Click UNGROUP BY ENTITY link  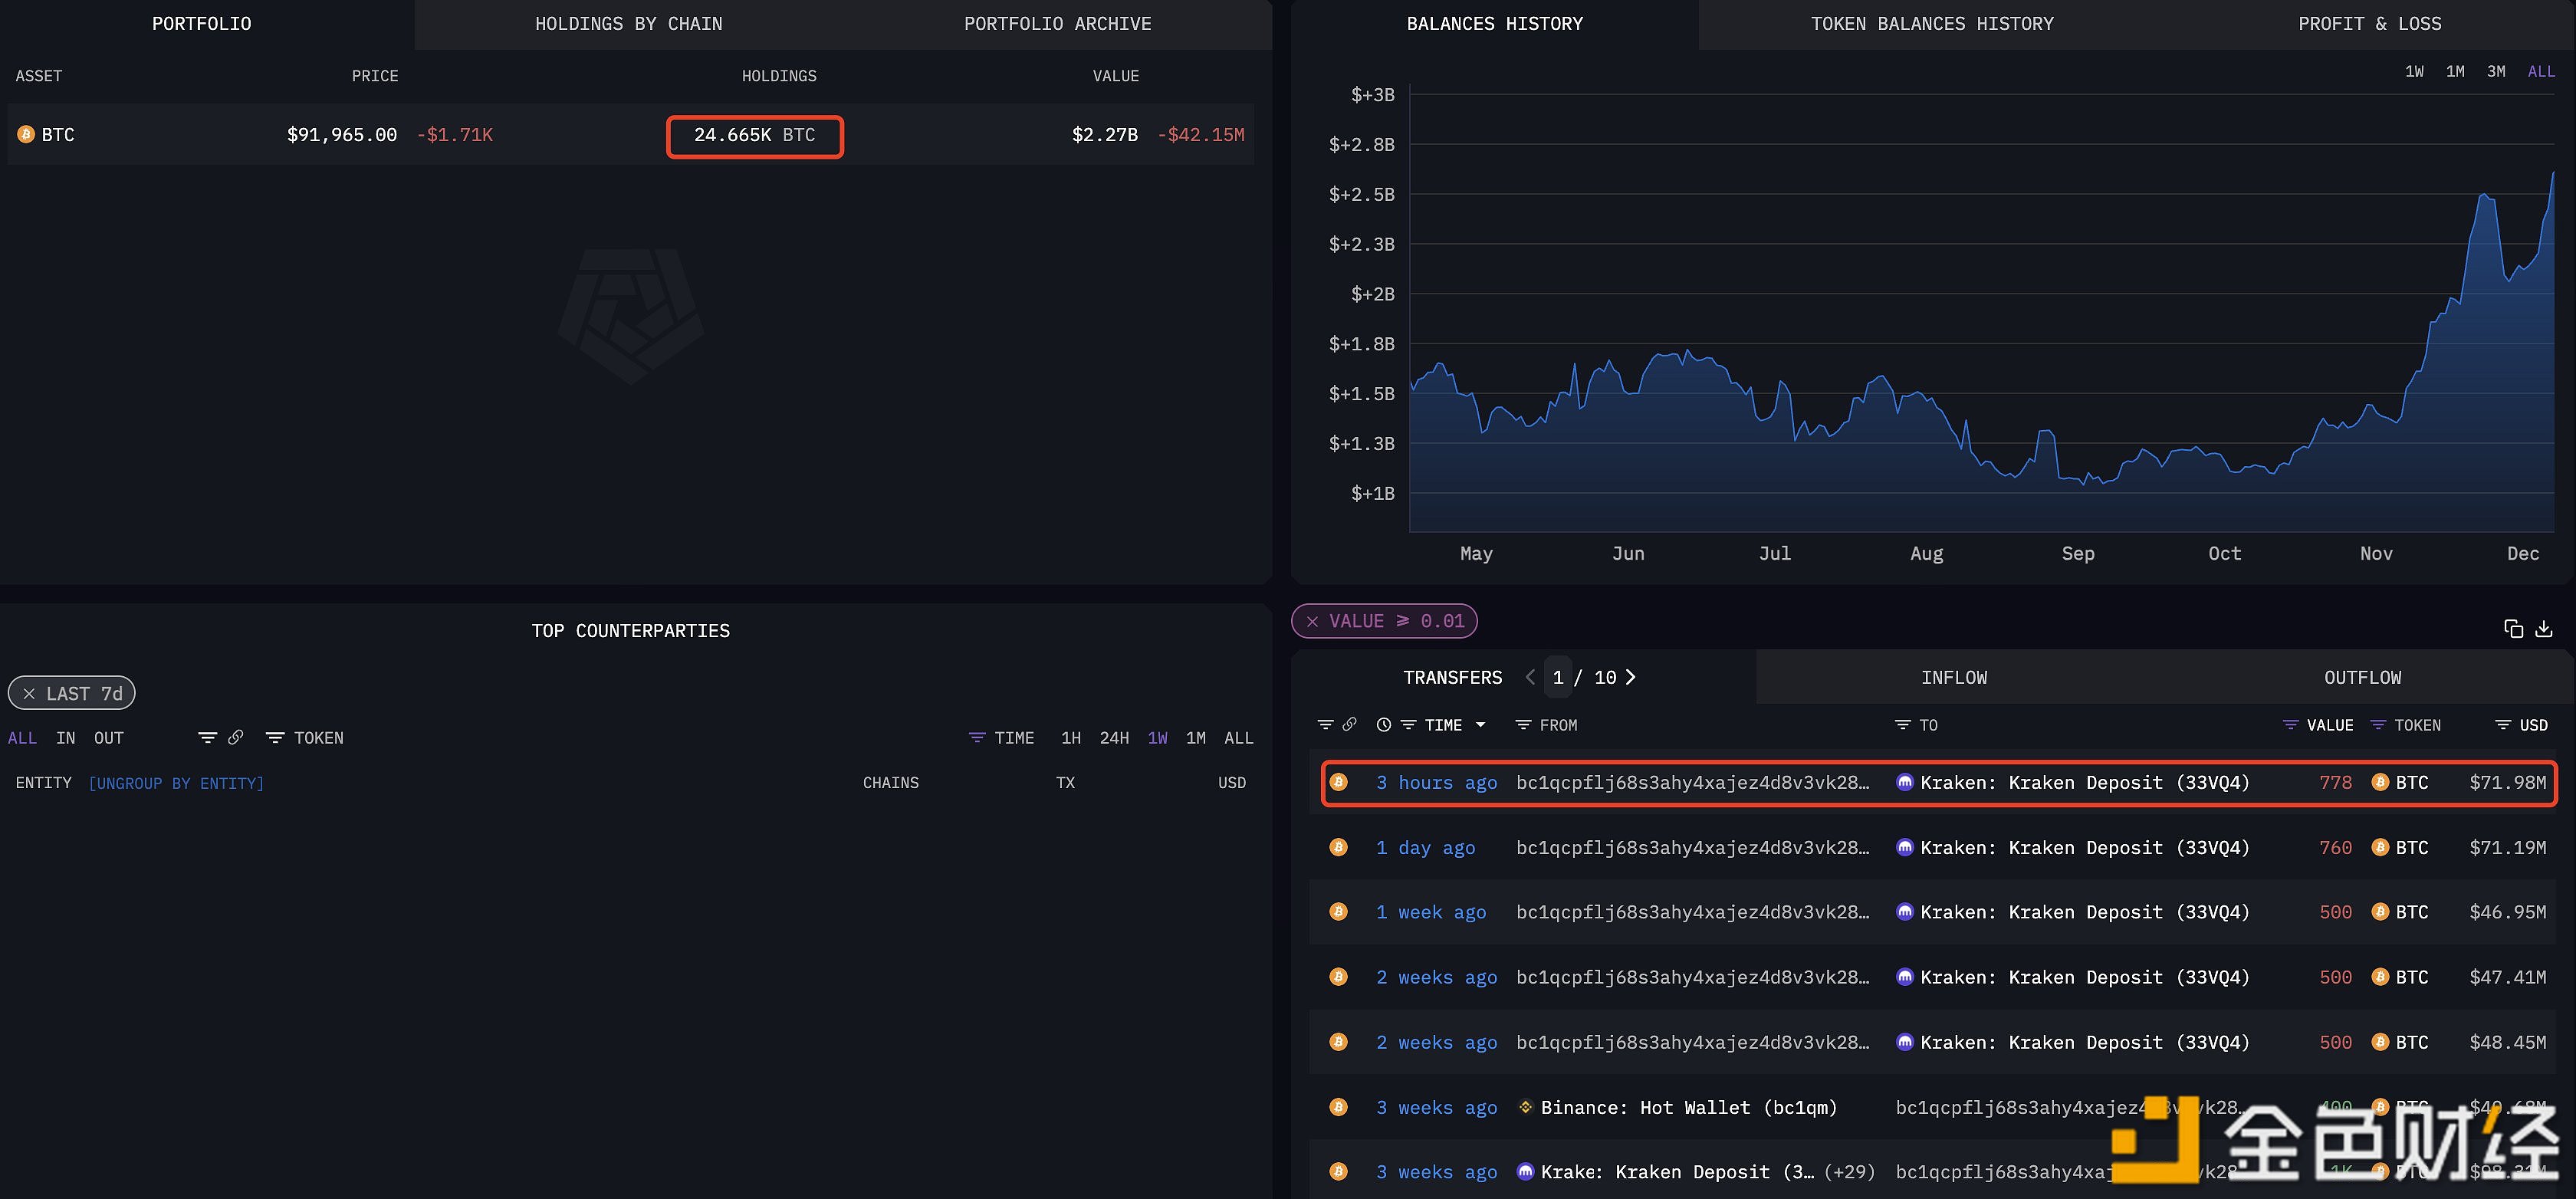176,783
